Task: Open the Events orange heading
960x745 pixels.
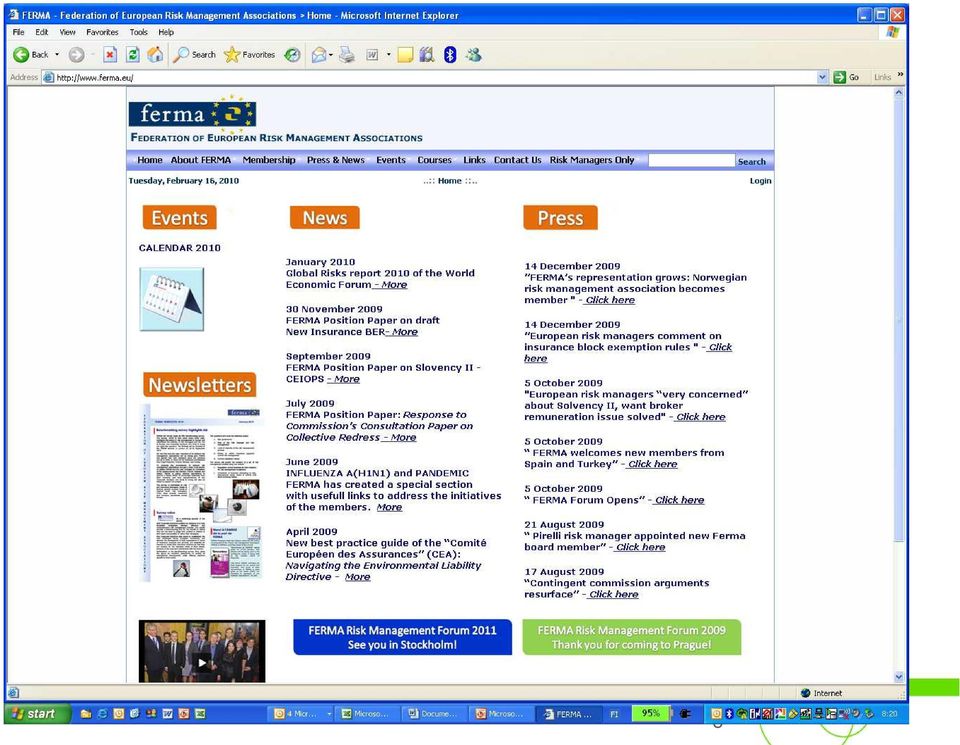Action: [179, 218]
